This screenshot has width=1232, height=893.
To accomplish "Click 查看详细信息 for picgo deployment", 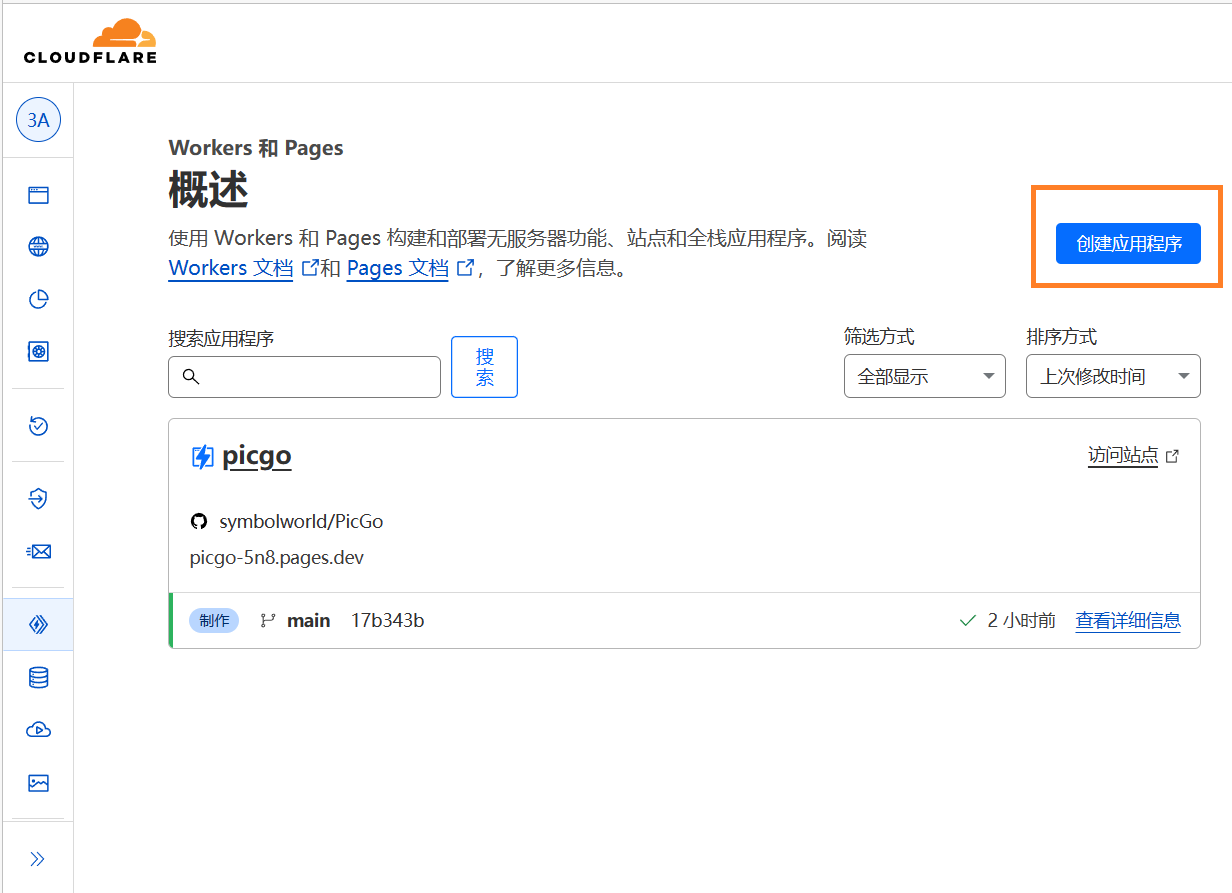I will [x=1127, y=621].
